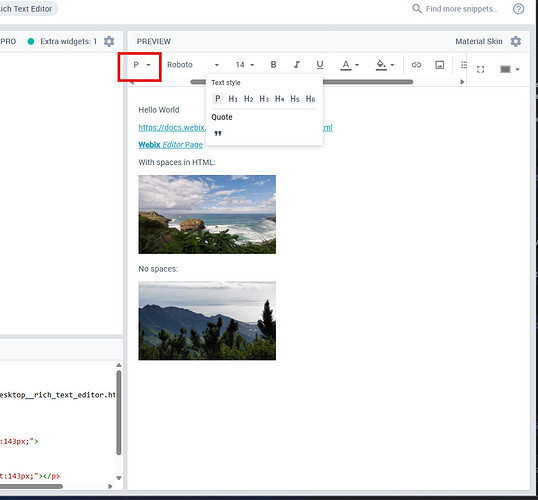Image resolution: width=538 pixels, height=500 pixels.
Task: Click the rich_text_editor.ht code line
Action: (x=57, y=395)
